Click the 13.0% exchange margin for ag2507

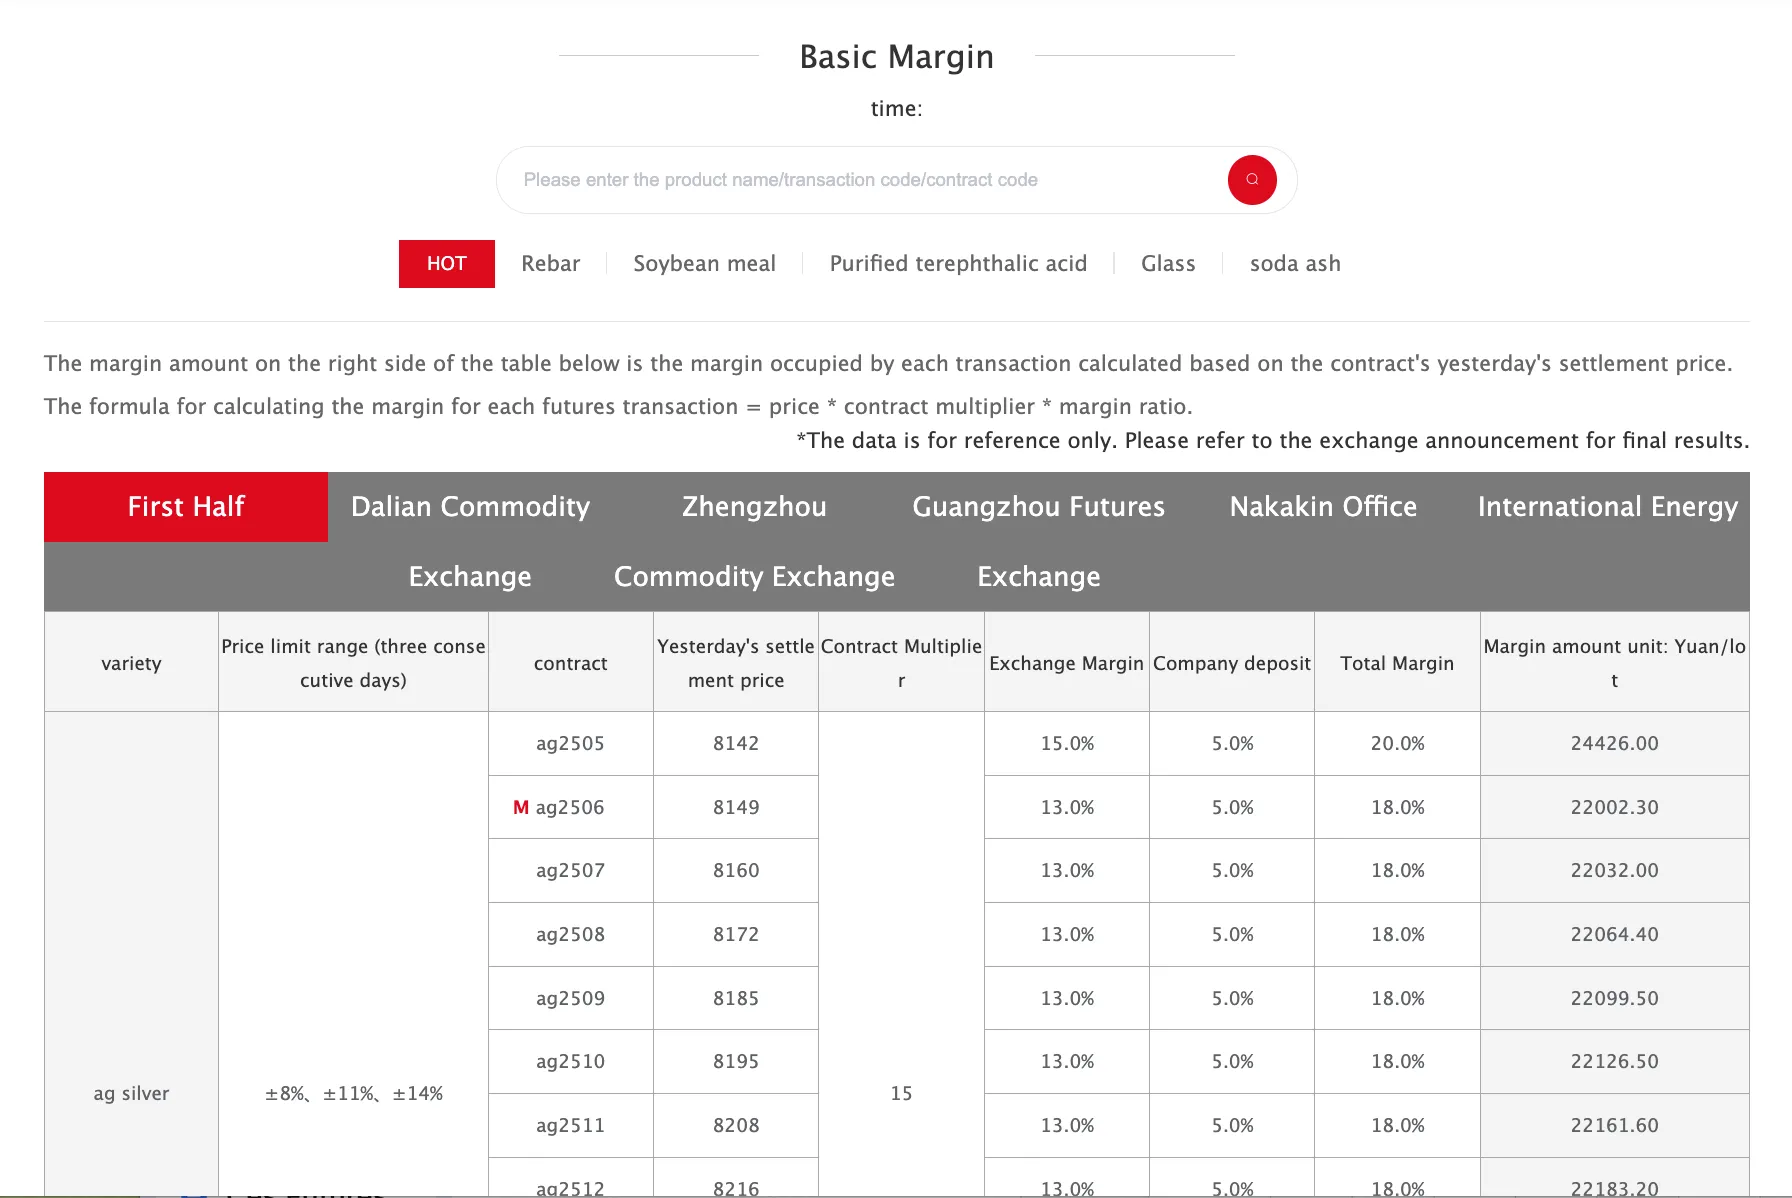[1067, 871]
